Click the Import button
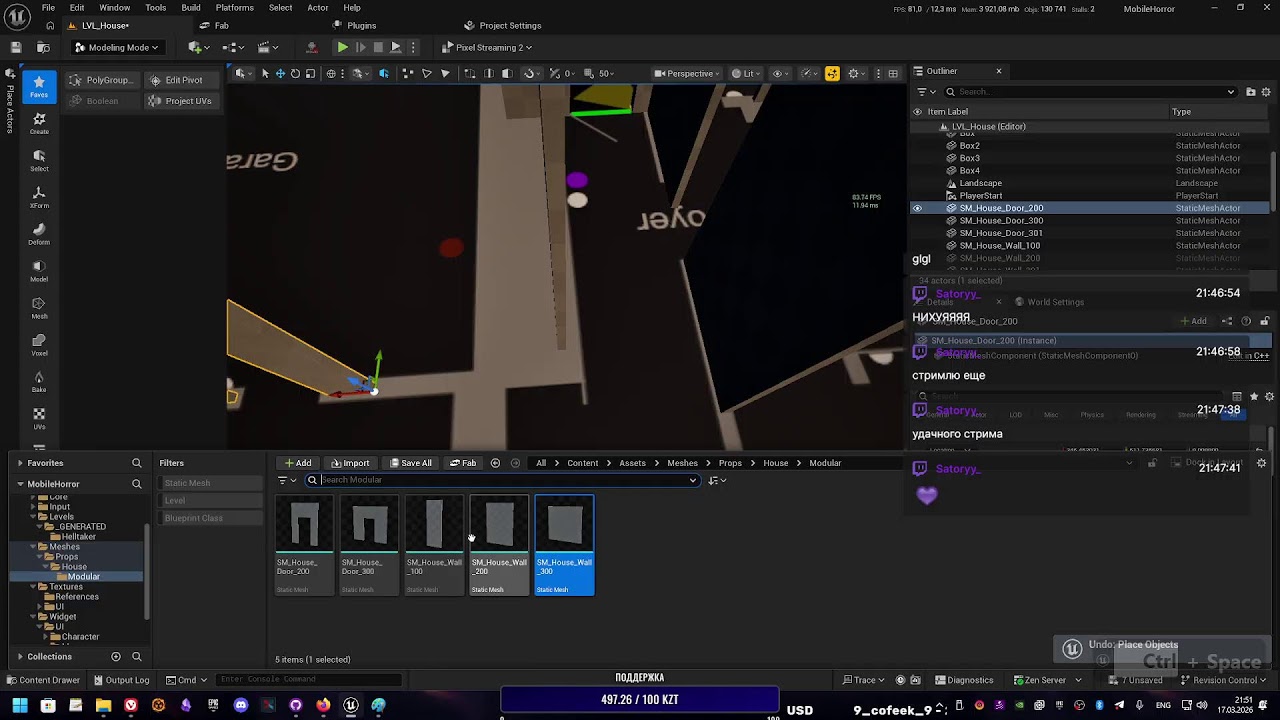1280x720 pixels. pyautogui.click(x=350, y=463)
